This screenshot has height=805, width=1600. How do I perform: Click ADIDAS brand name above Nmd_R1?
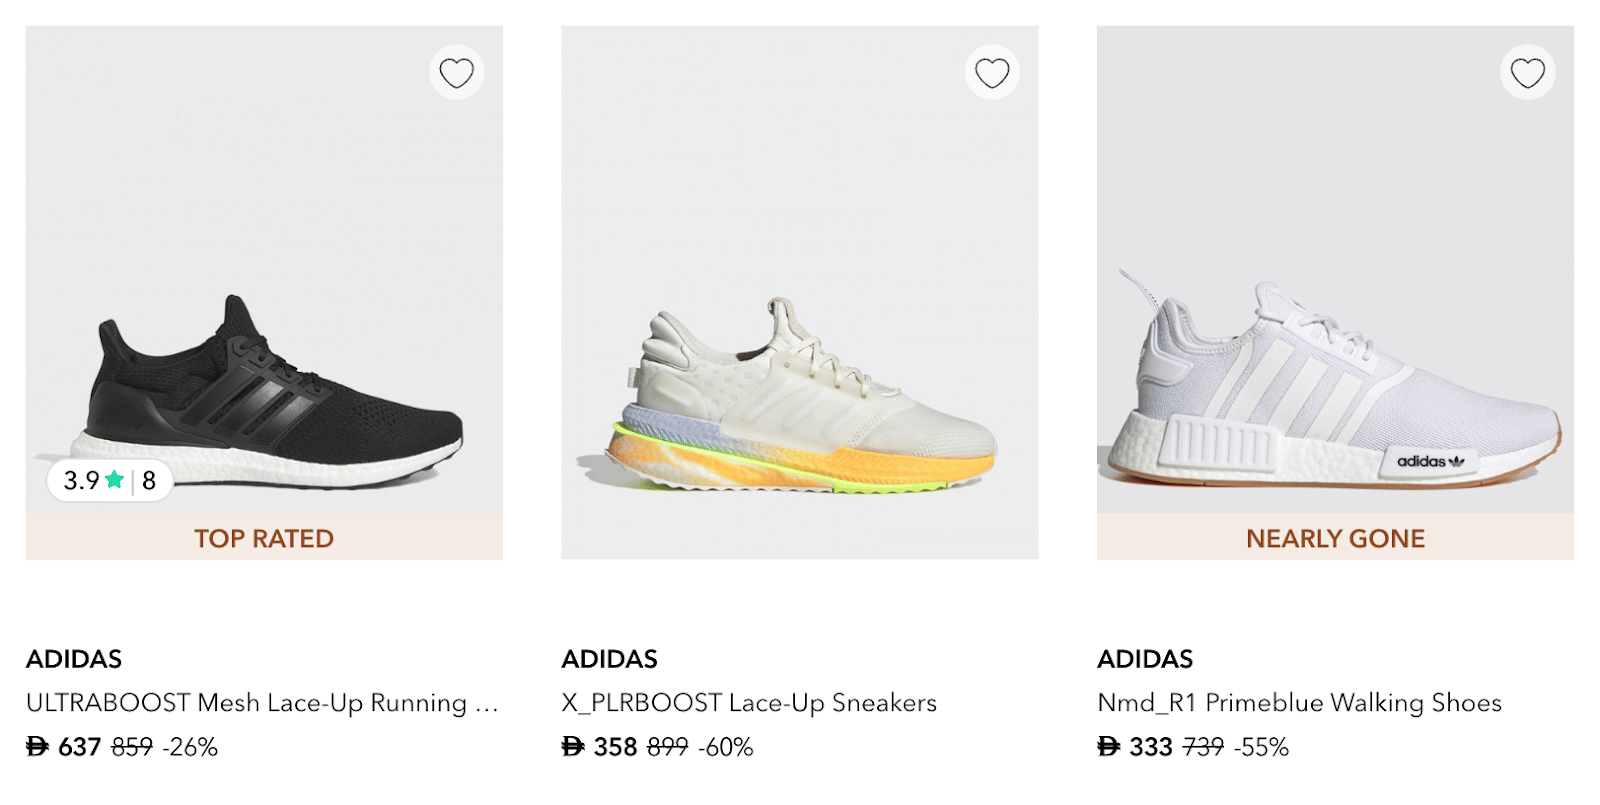(1145, 659)
